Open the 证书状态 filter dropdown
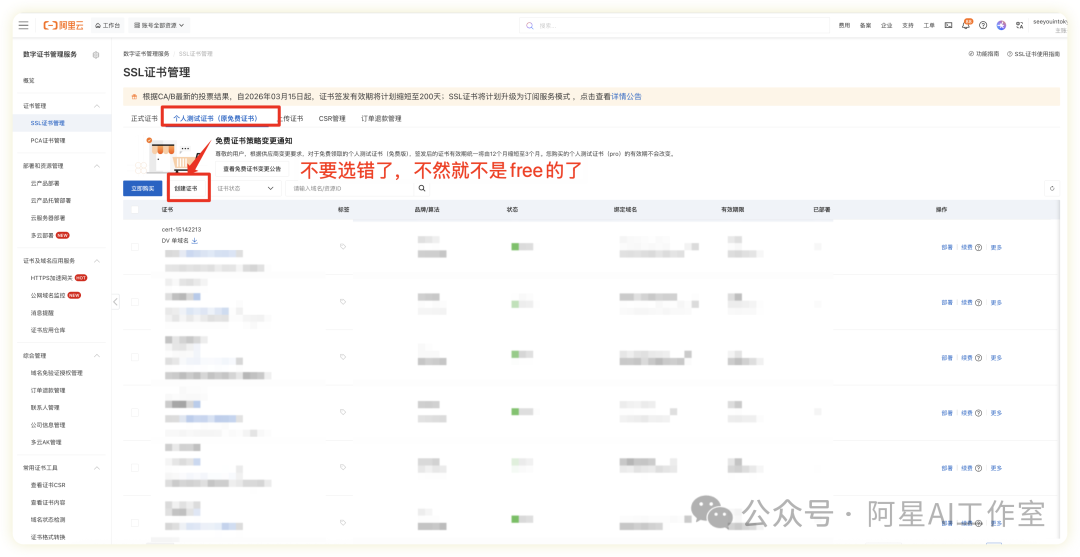The height and width of the screenshot is (557, 1080). click(247, 188)
